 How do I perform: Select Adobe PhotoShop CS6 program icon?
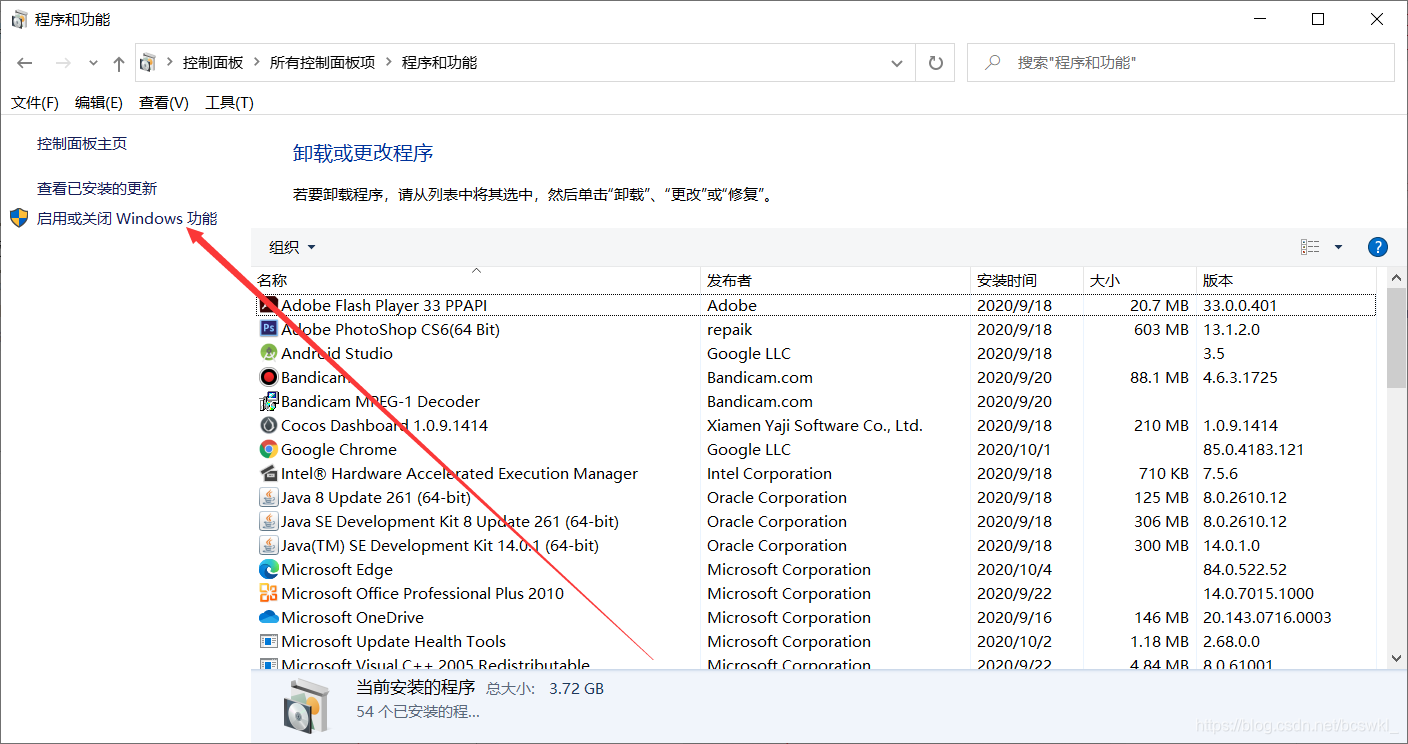(268, 329)
